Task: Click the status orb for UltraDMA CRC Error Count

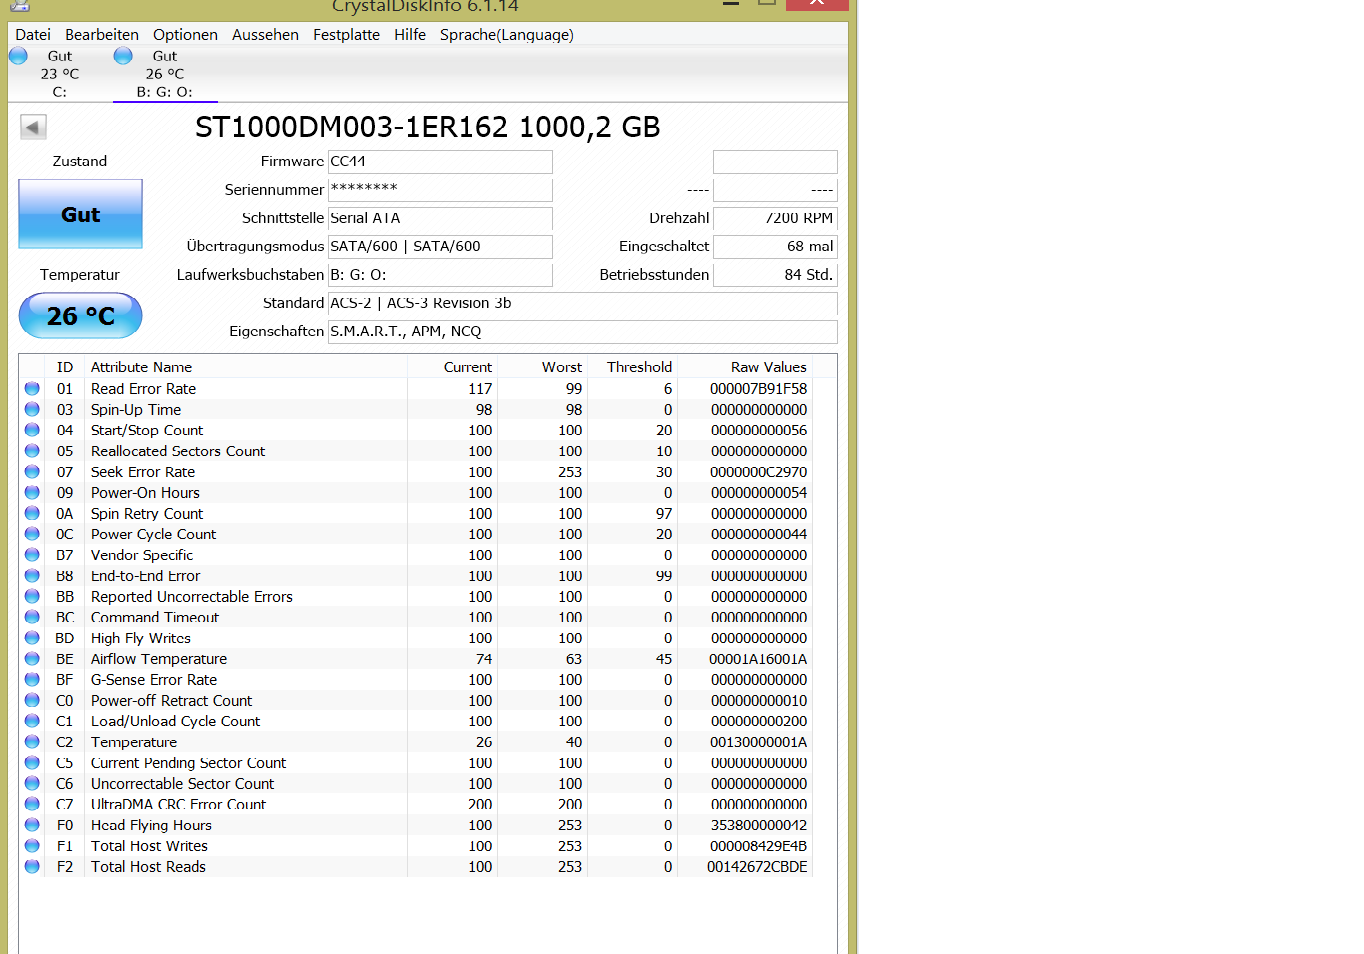Action: click(x=32, y=804)
